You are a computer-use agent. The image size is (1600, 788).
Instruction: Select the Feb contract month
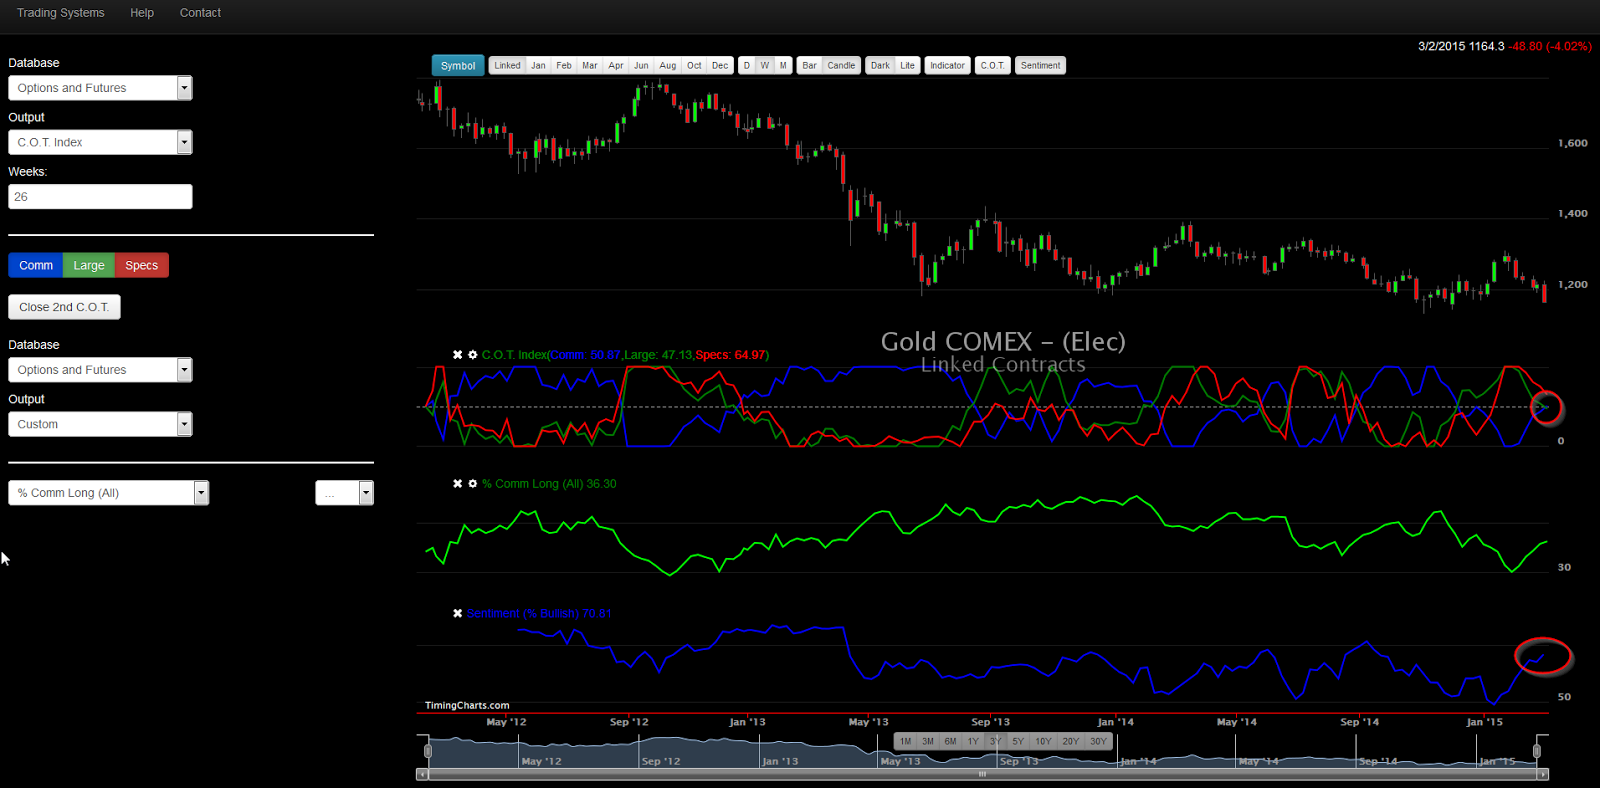tap(564, 65)
